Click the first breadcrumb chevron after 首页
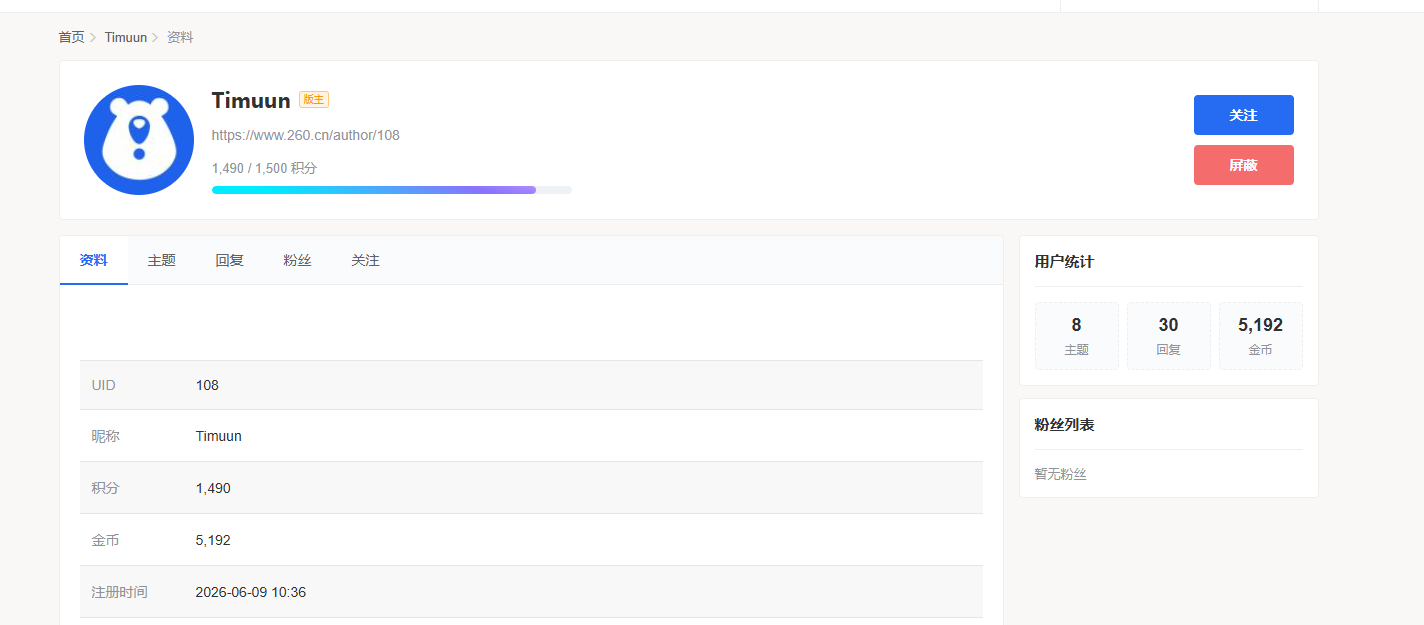1424x625 pixels. coord(93,38)
